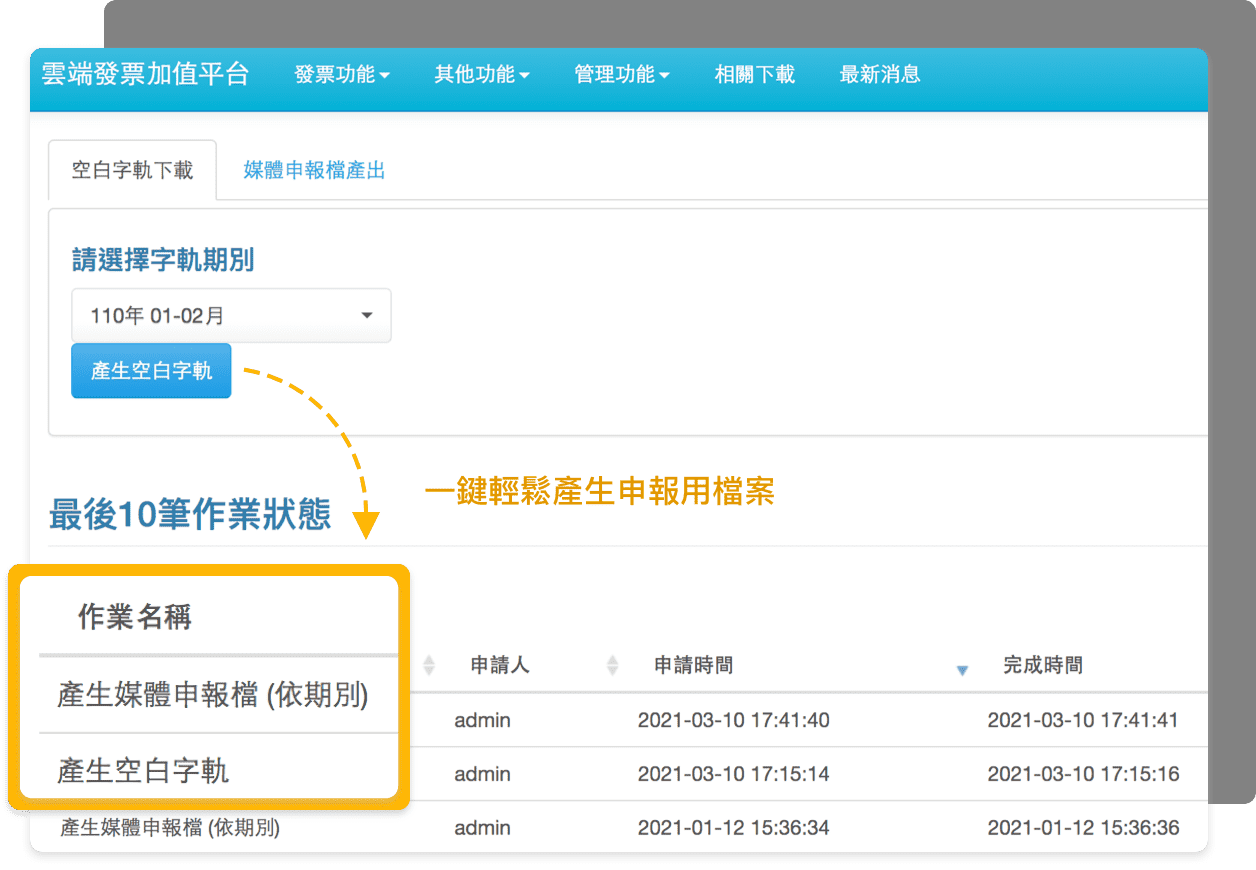This screenshot has height=870, width=1256.
Task: Click admin in the 17:15:14 row
Action: click(x=482, y=774)
